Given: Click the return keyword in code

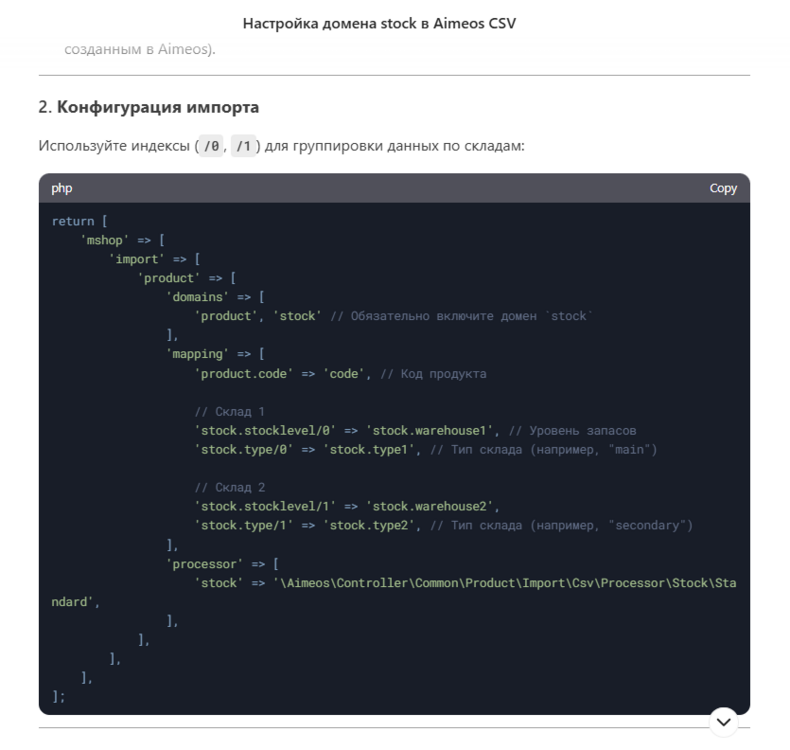Looking at the screenshot, I should [73, 221].
